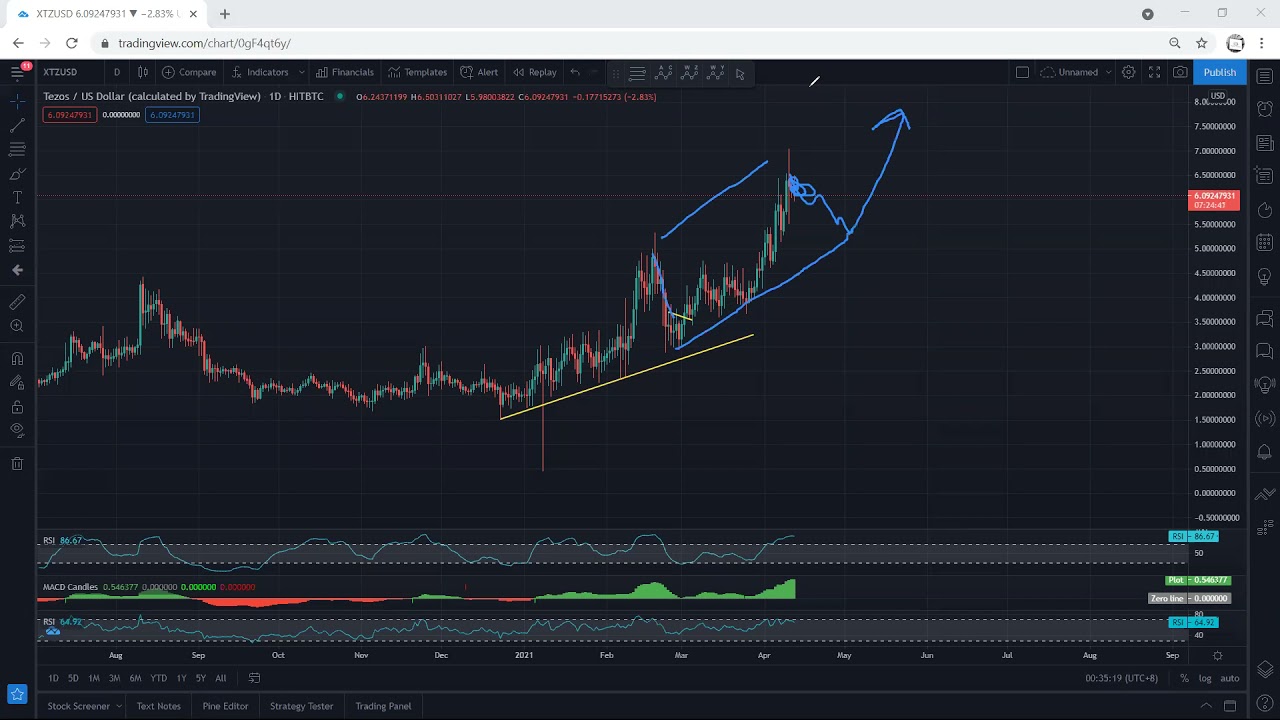The width and height of the screenshot is (1280, 720).
Task: Open the main hamburger menu
Action: (17, 72)
